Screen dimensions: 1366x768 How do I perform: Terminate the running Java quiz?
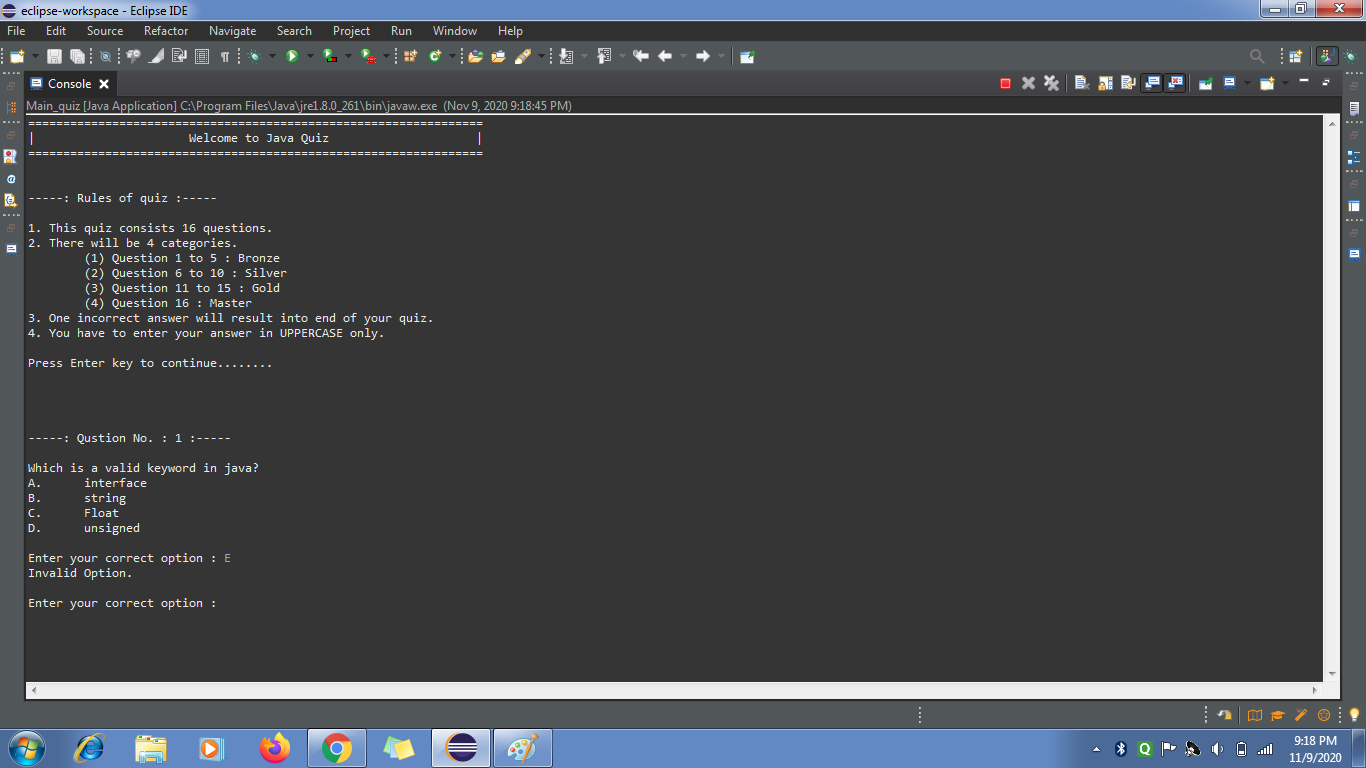click(1004, 82)
